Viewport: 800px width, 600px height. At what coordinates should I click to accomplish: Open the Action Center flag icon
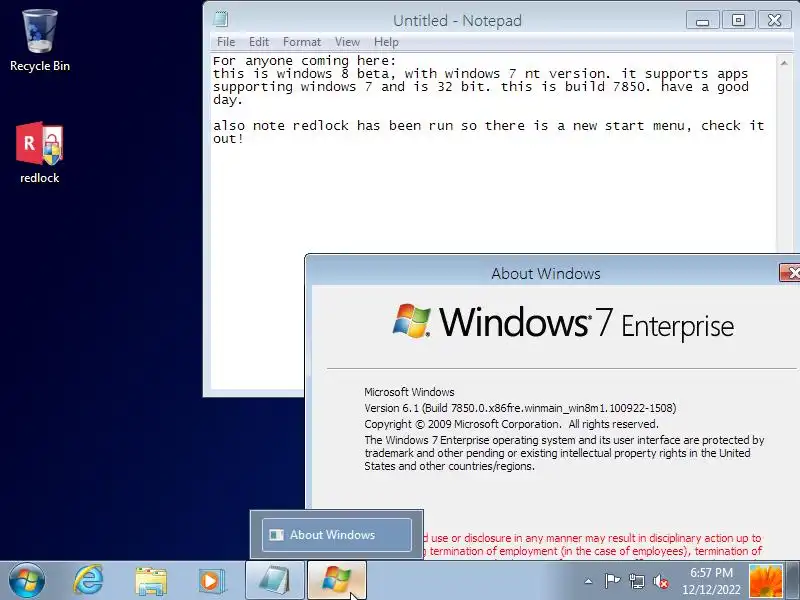pyautogui.click(x=612, y=581)
